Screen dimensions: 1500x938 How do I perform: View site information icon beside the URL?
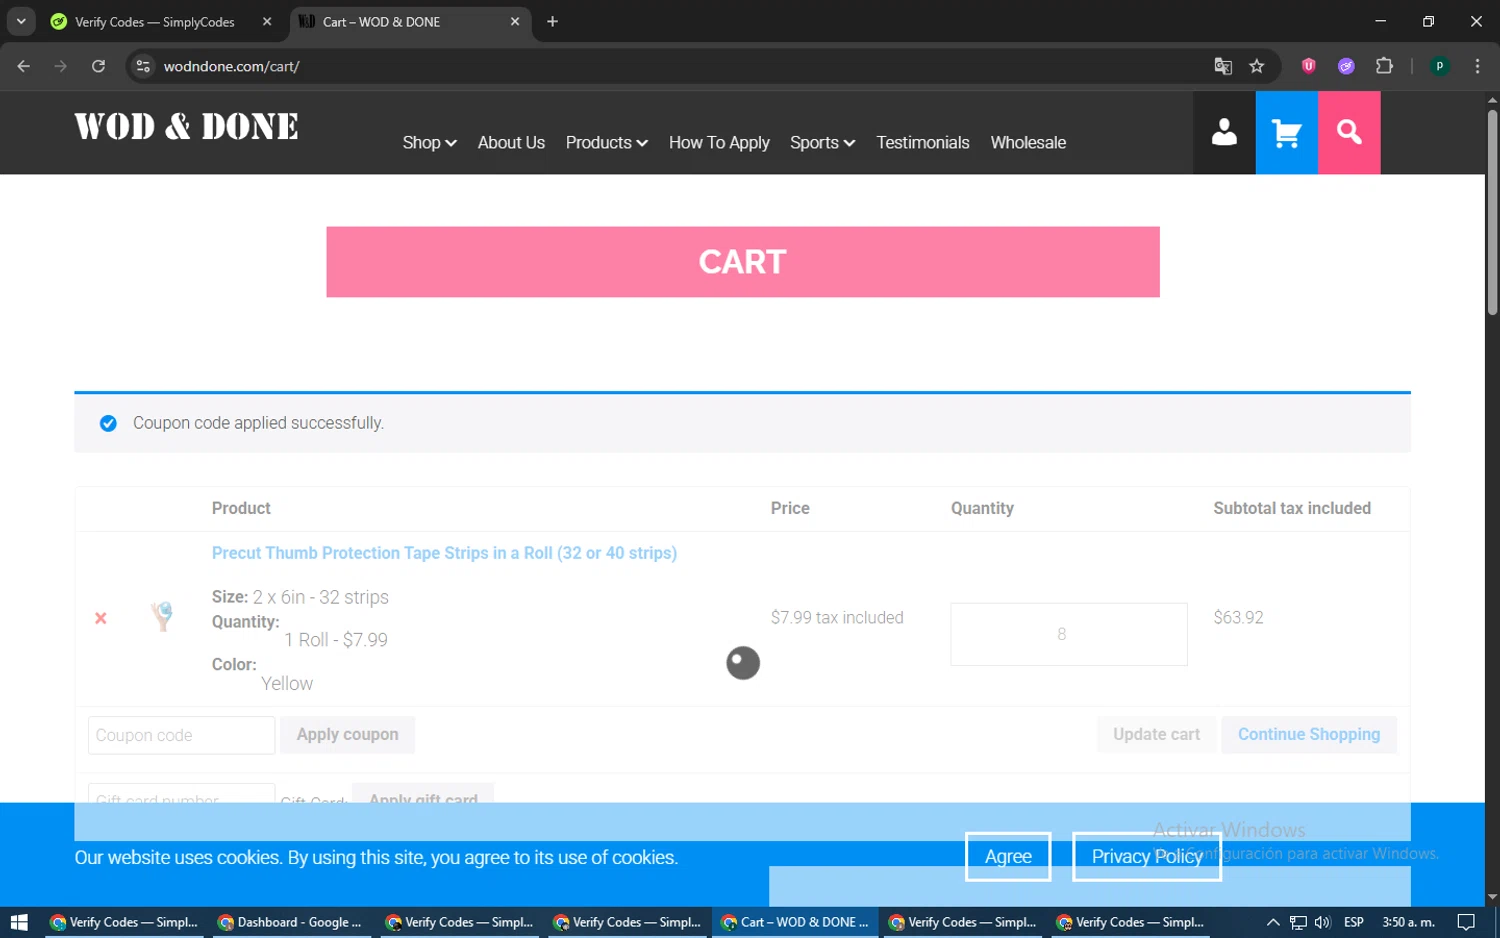143,66
